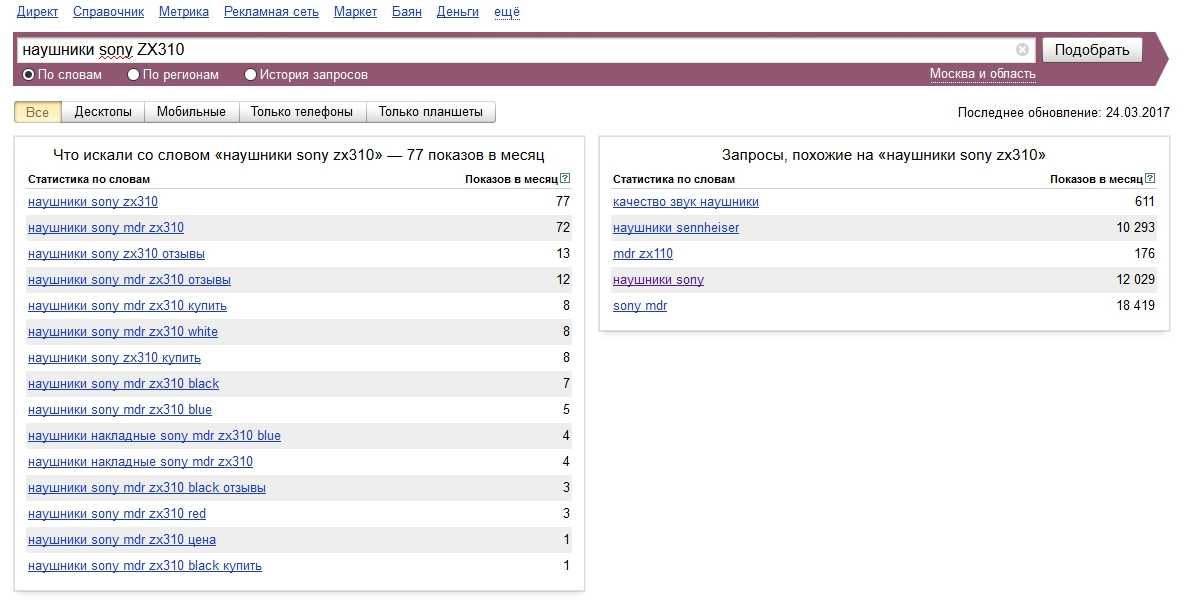Viewport: 1185px width, 603px height.
Task: Switch to the 'Только планшеты' tab
Action: click(x=430, y=112)
